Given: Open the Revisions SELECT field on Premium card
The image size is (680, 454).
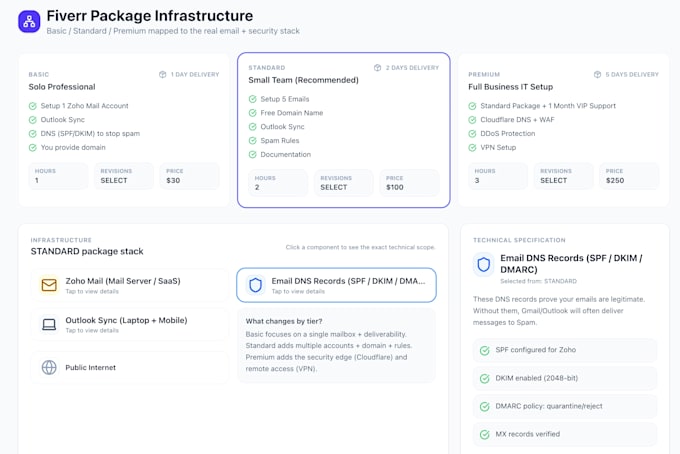Looking at the screenshot, I should [563, 176].
